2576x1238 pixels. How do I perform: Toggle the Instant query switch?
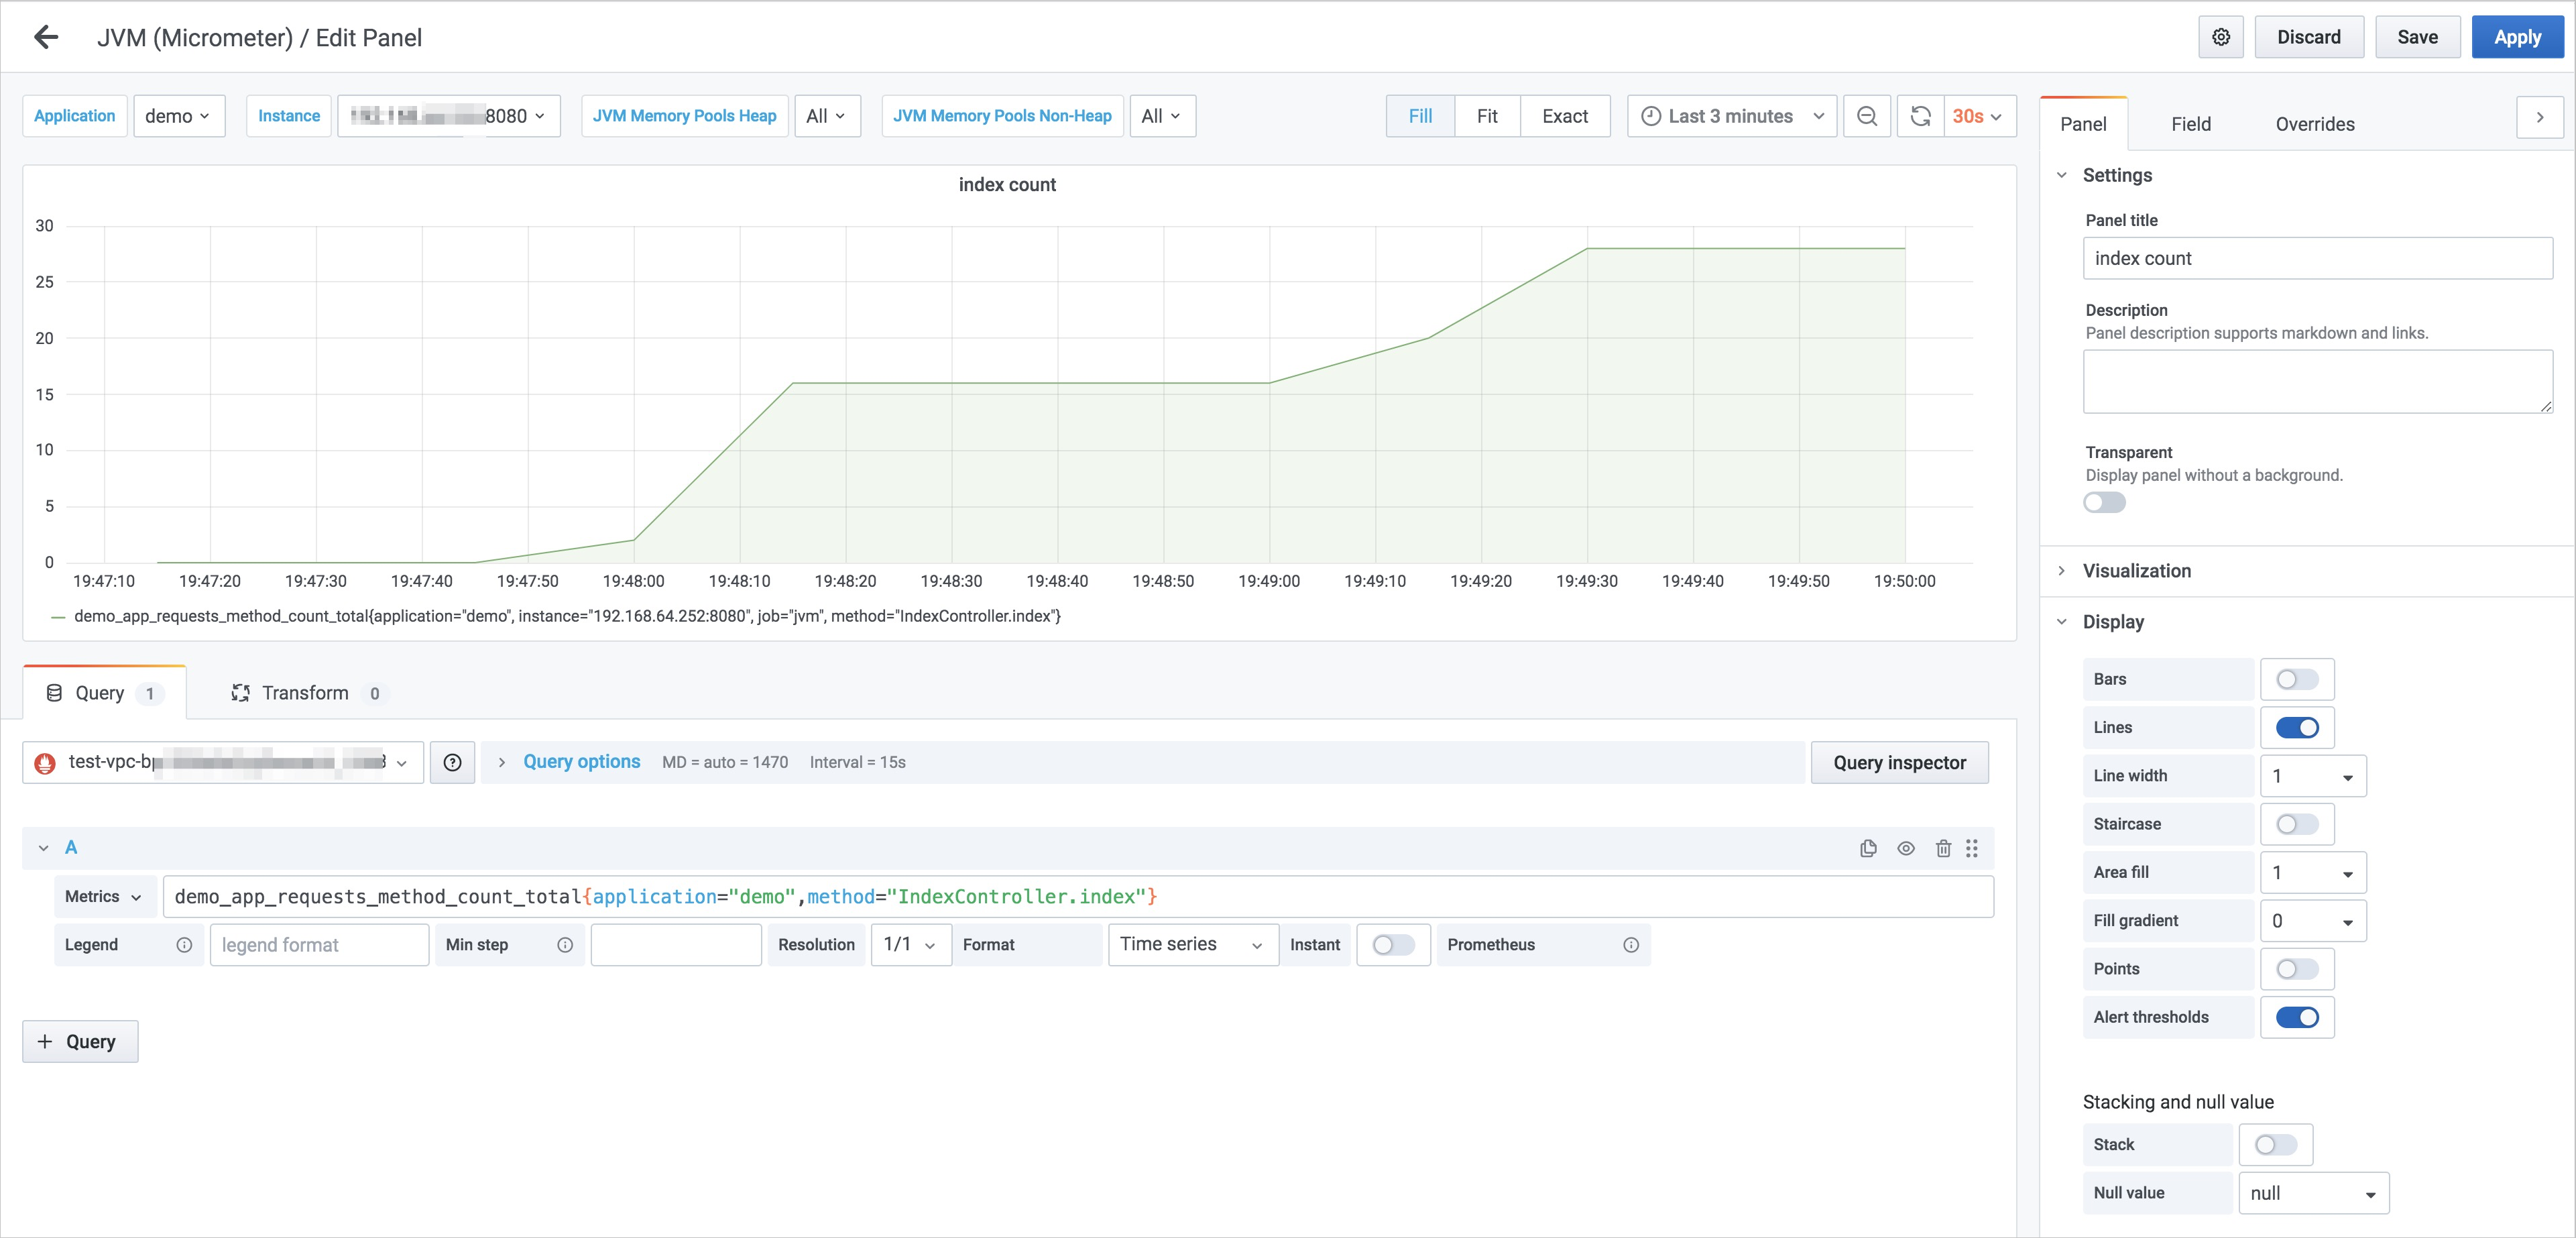pyautogui.click(x=1393, y=945)
